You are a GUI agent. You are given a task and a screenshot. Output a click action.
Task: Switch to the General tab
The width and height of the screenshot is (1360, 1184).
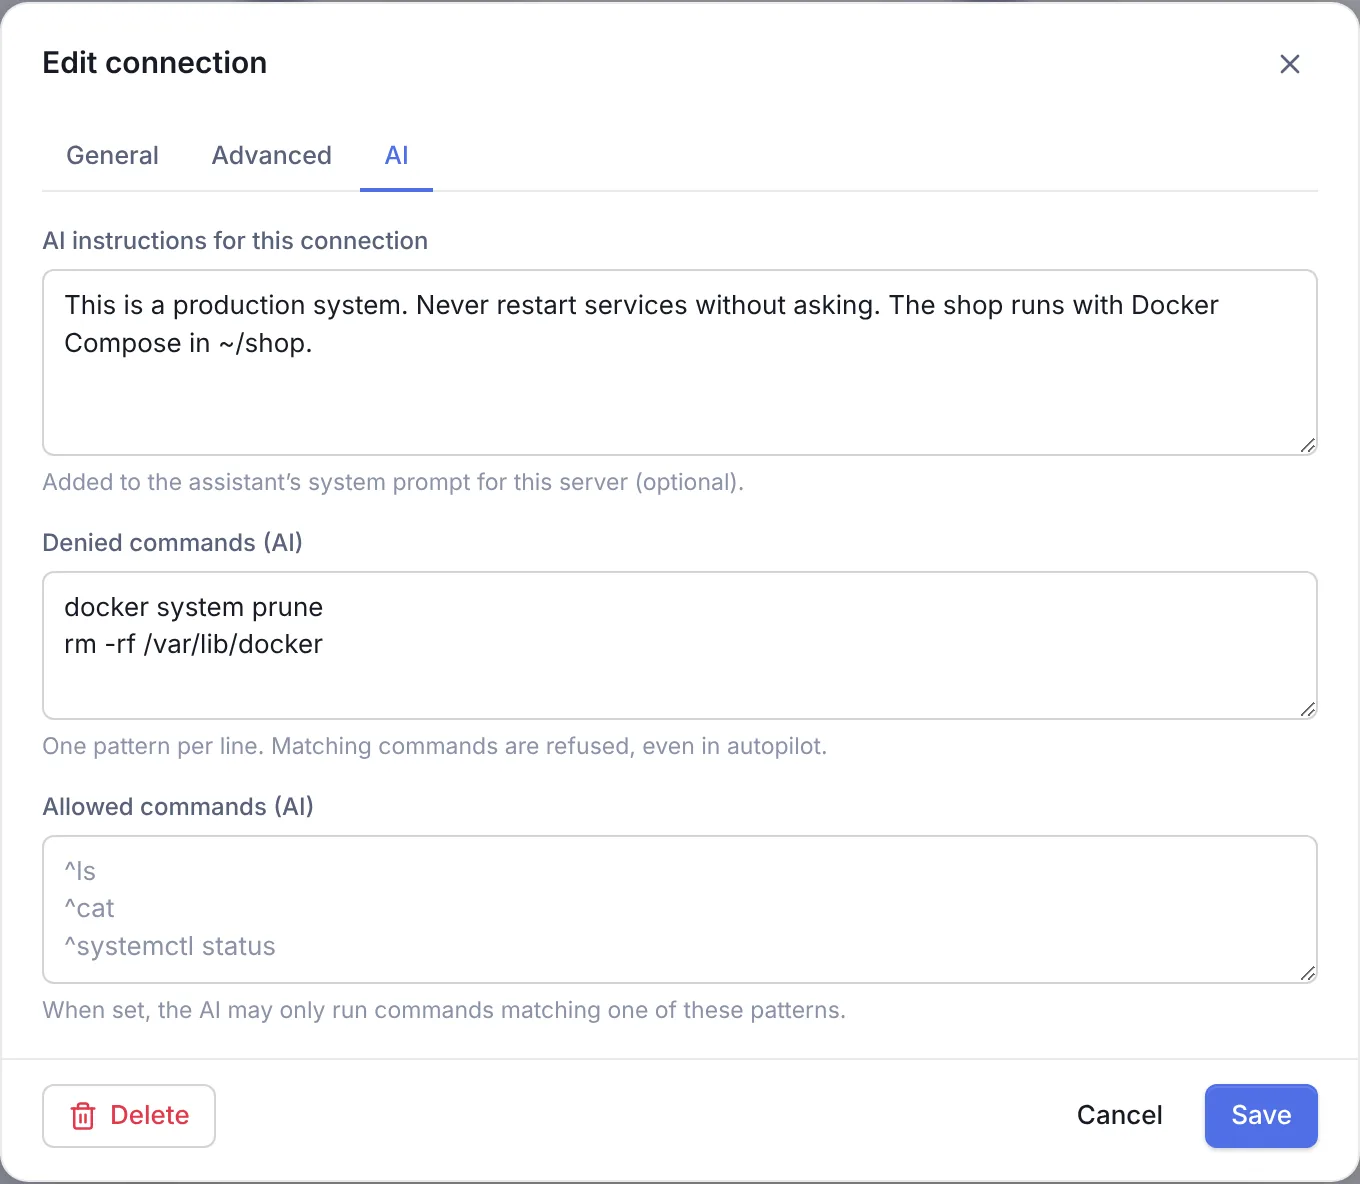pyautogui.click(x=112, y=155)
